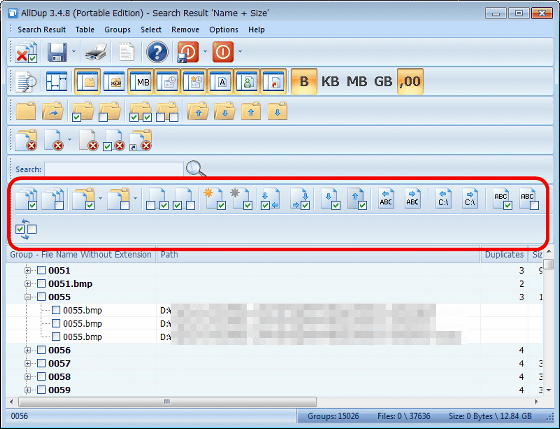560x429 pixels.
Task: Select the KB size unit
Action: [x=330, y=81]
